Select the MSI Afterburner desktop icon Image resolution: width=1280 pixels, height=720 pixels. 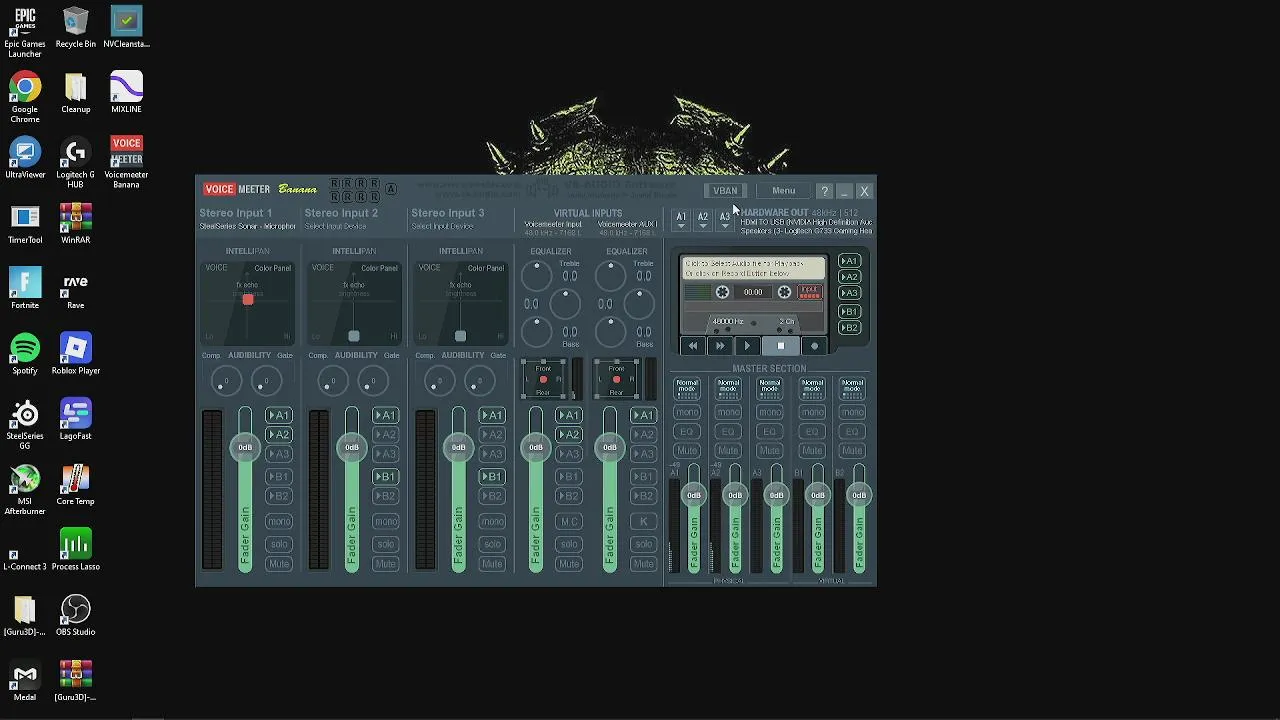(25, 490)
